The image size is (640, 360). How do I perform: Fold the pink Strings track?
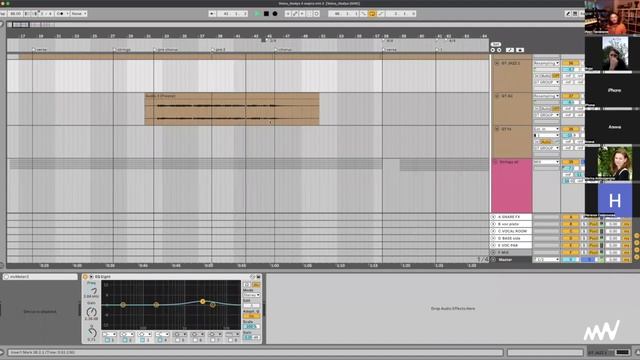(x=495, y=162)
